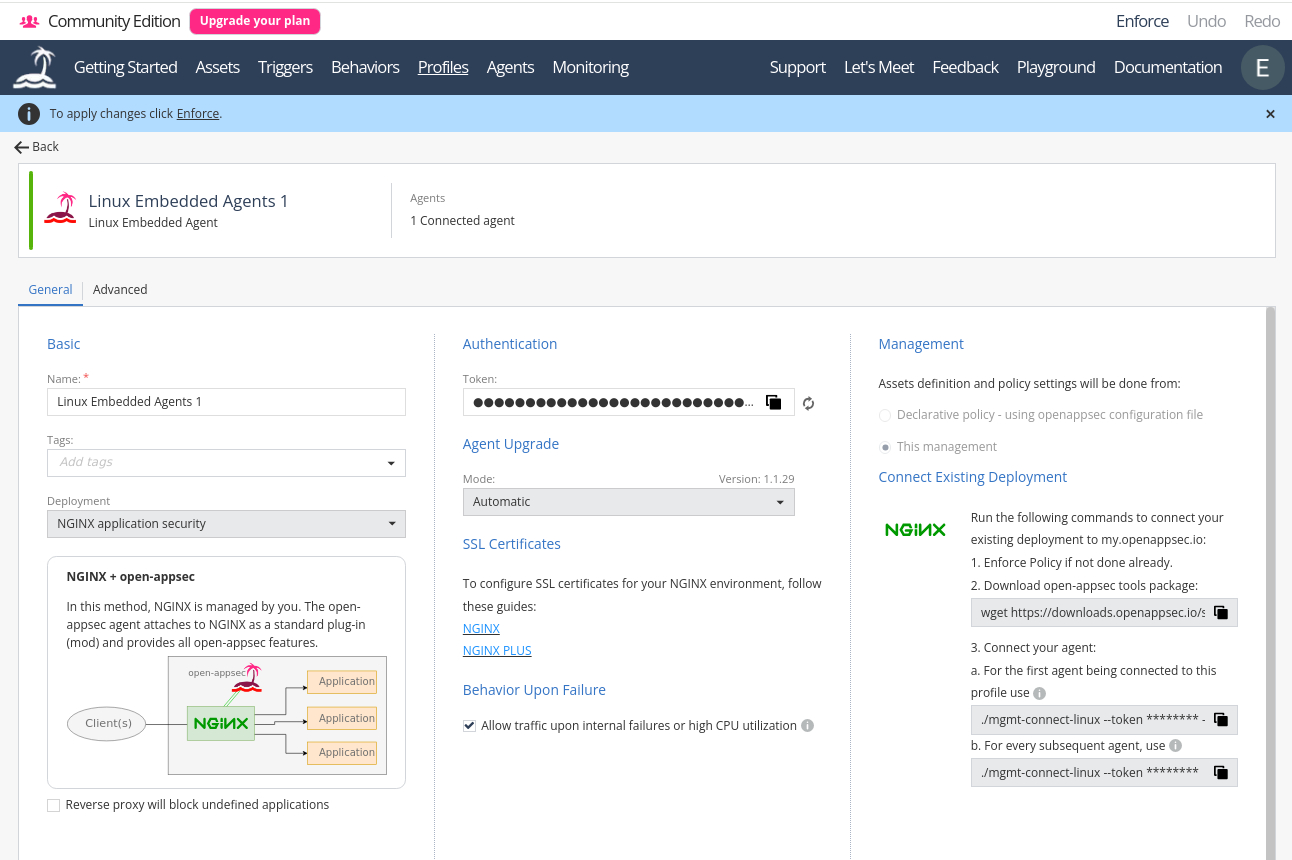Viewport: 1292px width, 860px height.
Task: Open the Tags dropdown
Action: coord(390,463)
